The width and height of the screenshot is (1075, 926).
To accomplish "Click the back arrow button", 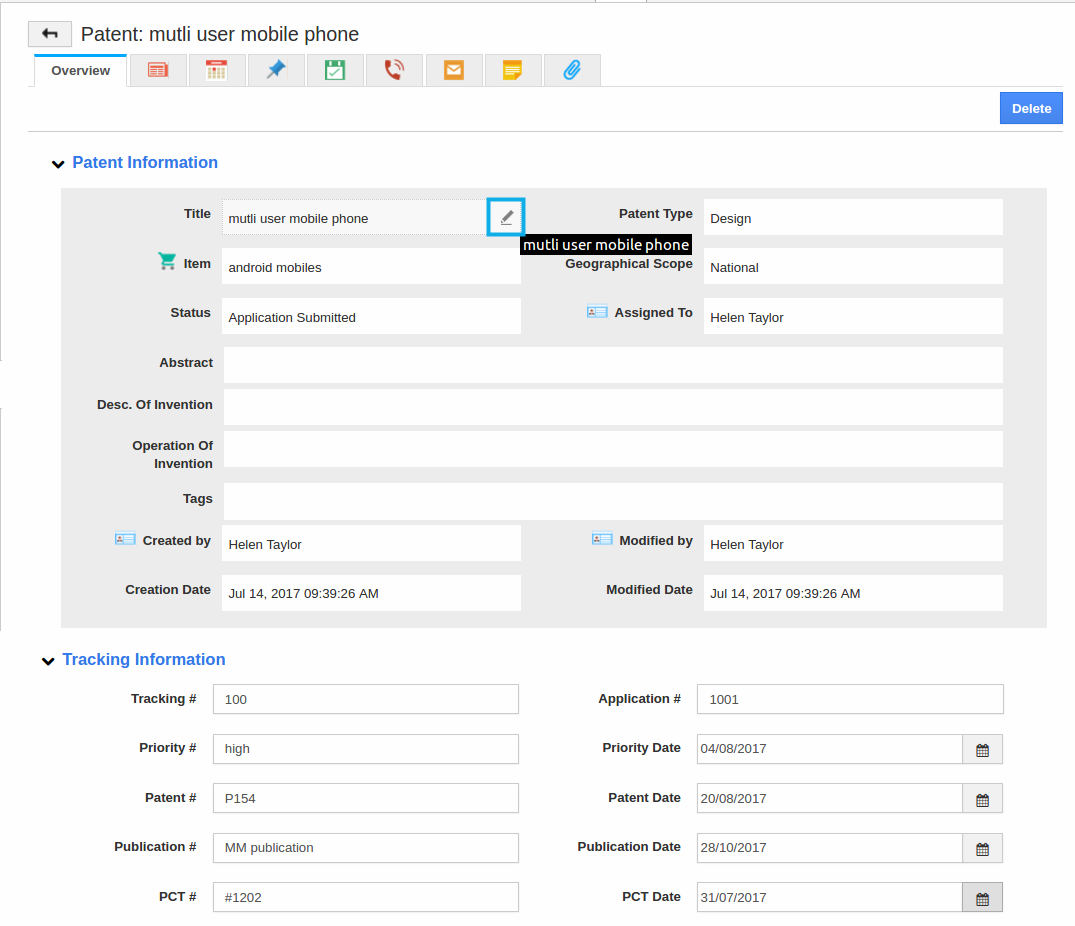I will click(x=49, y=34).
